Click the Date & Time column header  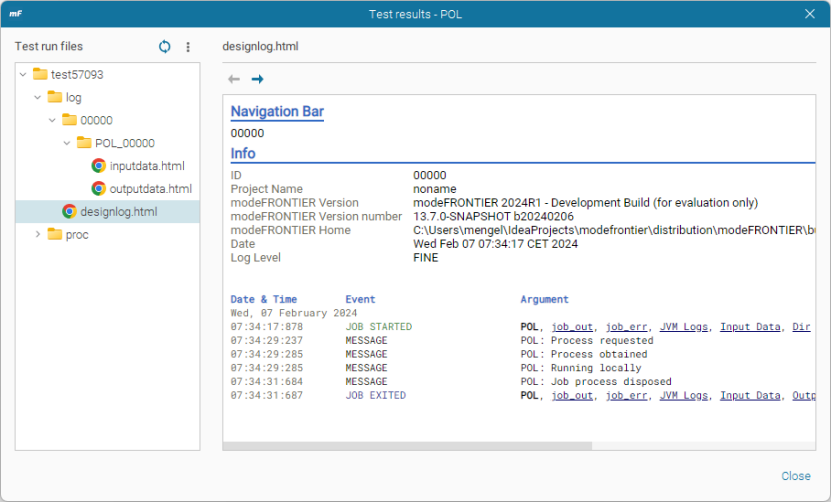[x=263, y=299]
